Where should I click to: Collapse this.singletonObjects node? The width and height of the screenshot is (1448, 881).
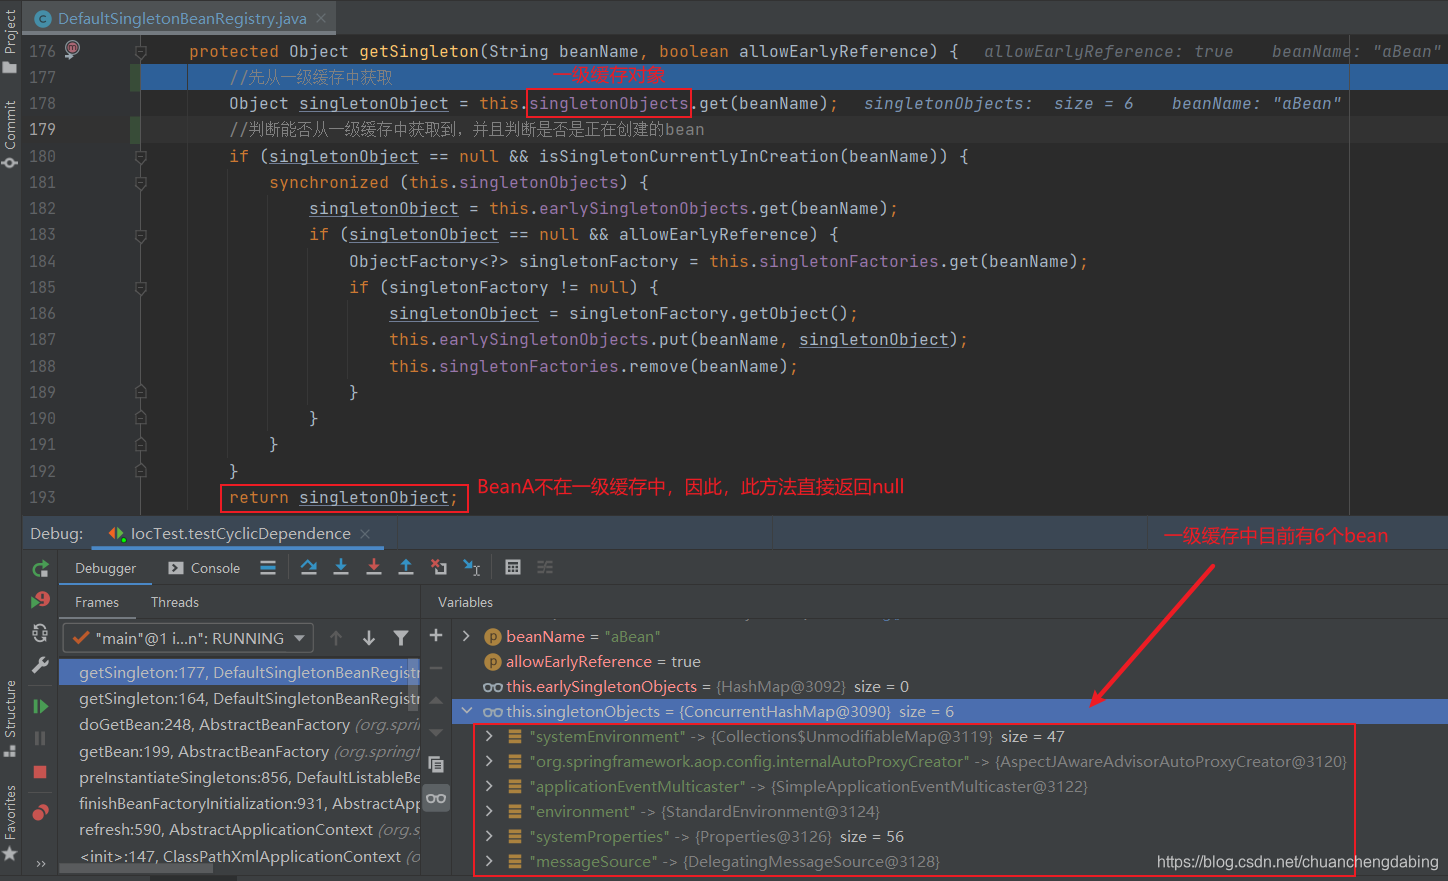(x=466, y=711)
